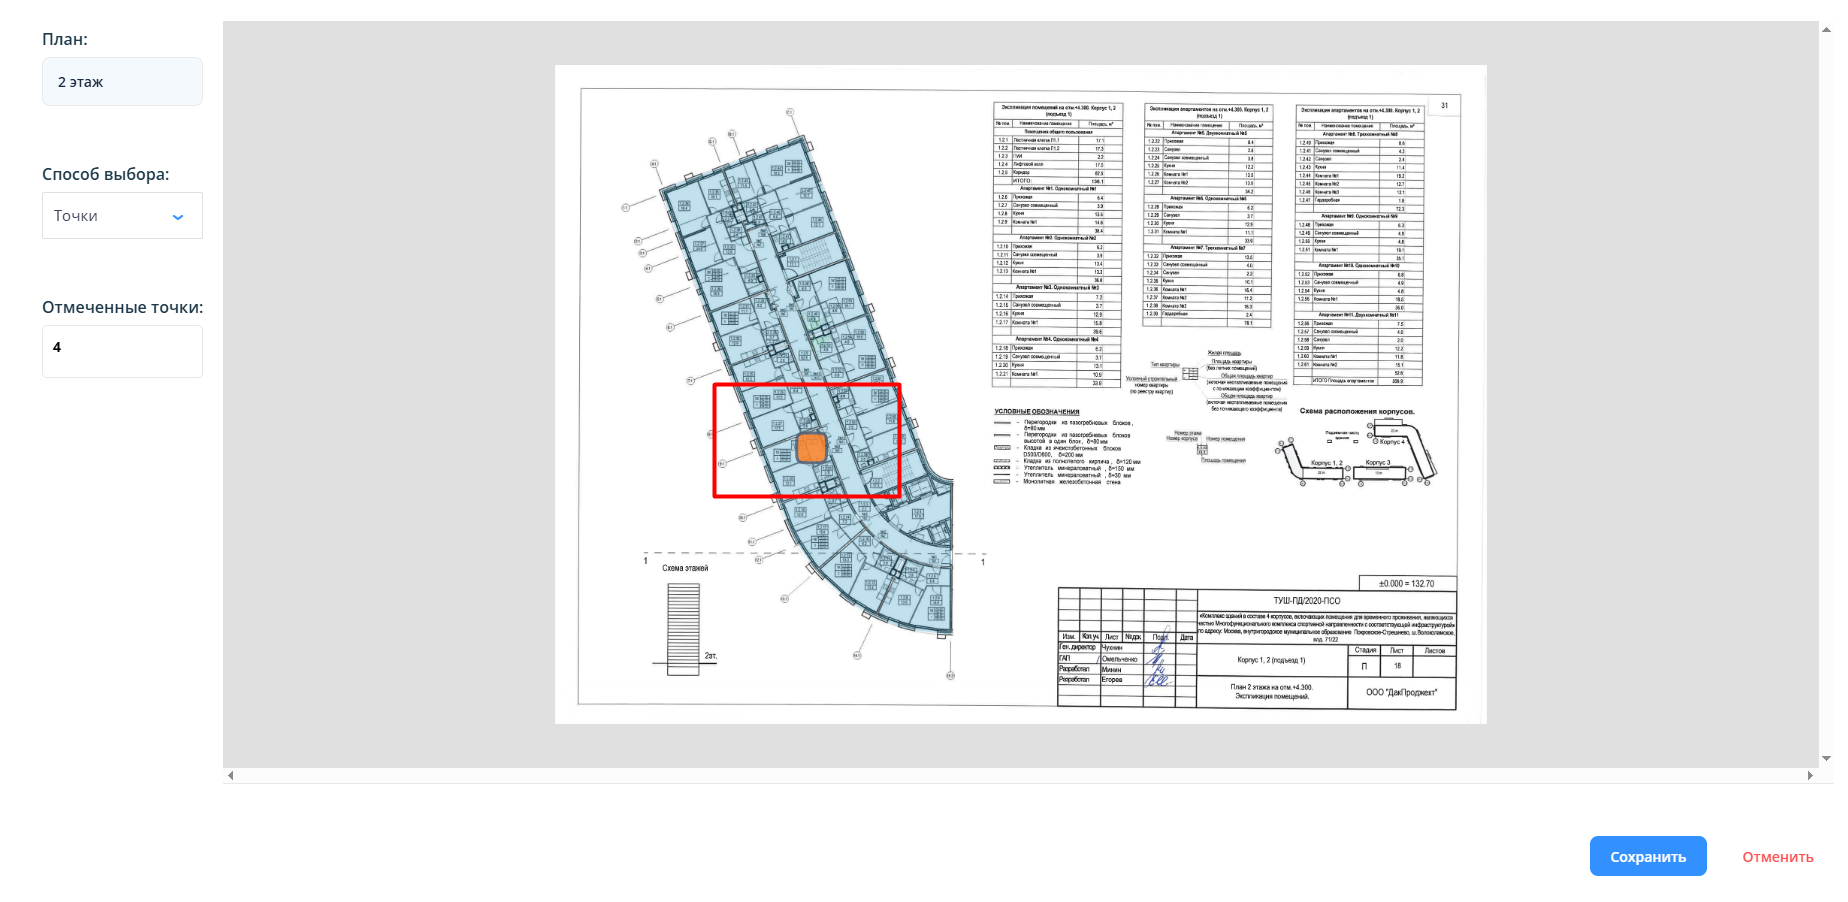Viewport: 1848px width, 902px height.
Task: Click the ООО "ДакПроджект" title block cell
Action: click(1401, 692)
